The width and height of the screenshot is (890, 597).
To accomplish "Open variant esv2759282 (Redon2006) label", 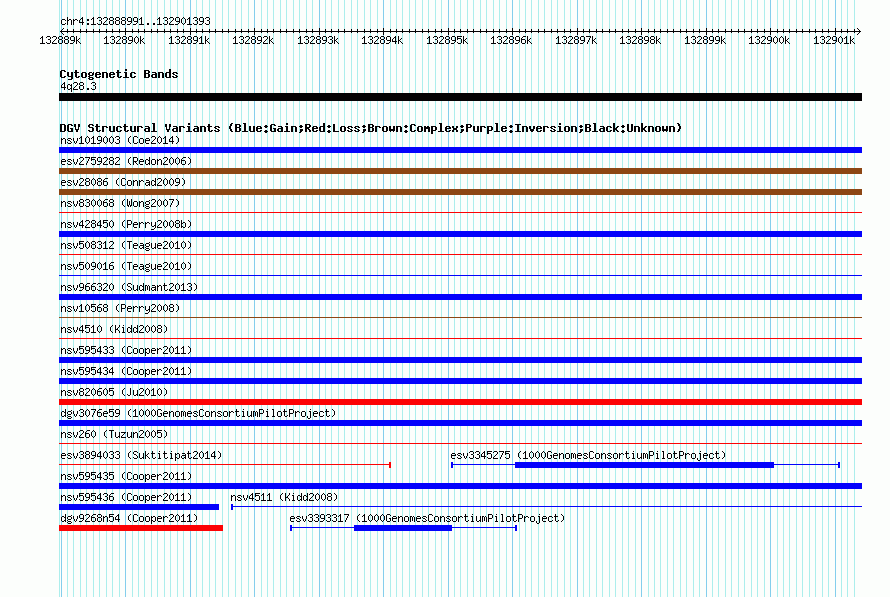I will (126, 161).
